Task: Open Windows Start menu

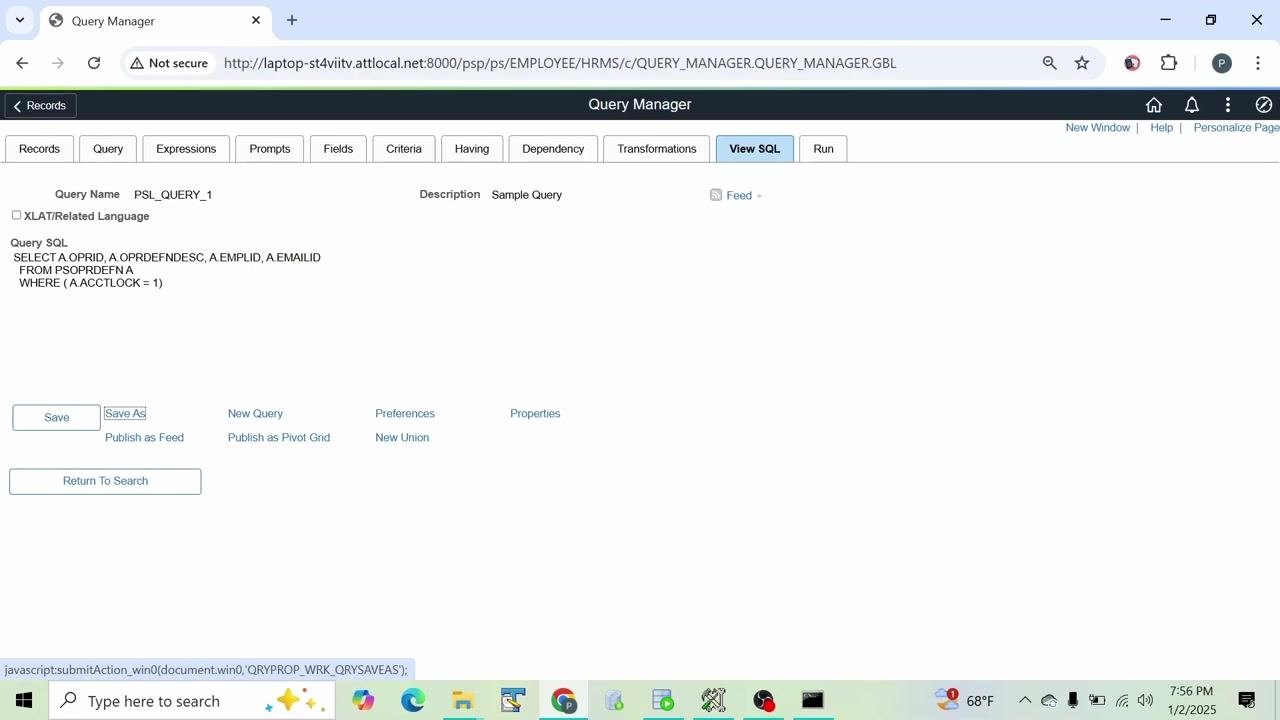Action: [x=23, y=701]
